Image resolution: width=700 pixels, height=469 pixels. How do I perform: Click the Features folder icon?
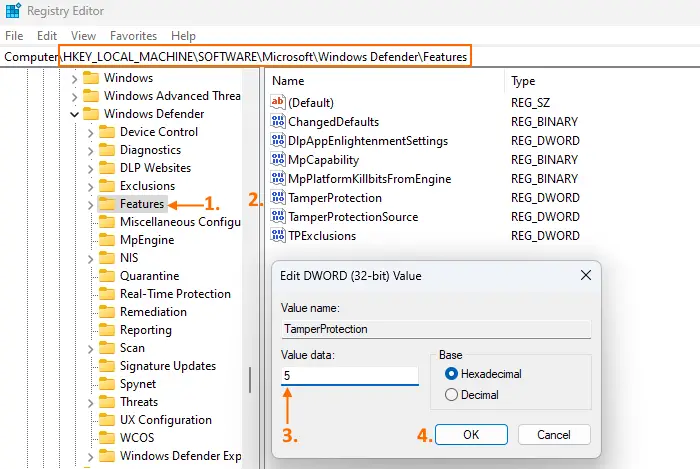point(107,203)
